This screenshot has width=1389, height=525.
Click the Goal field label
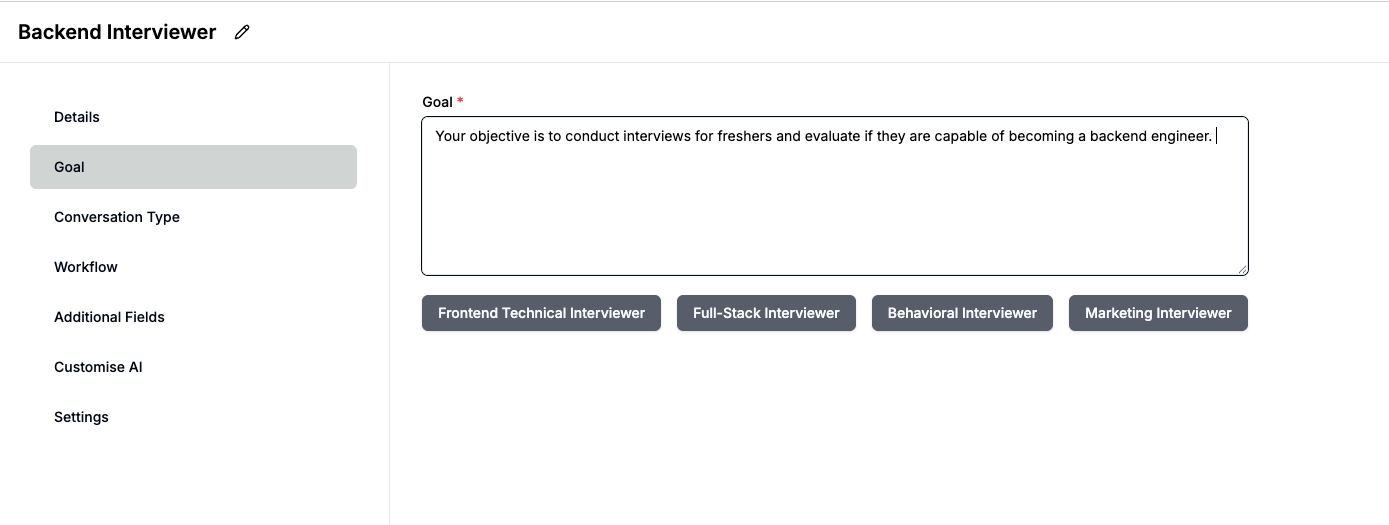[438, 102]
